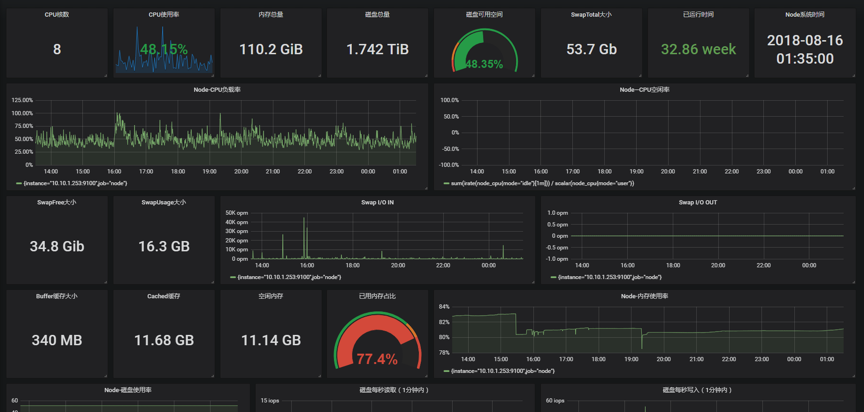This screenshot has width=864, height=412.
Task: Click the 11.14 GB free memory value
Action: pyautogui.click(x=271, y=340)
